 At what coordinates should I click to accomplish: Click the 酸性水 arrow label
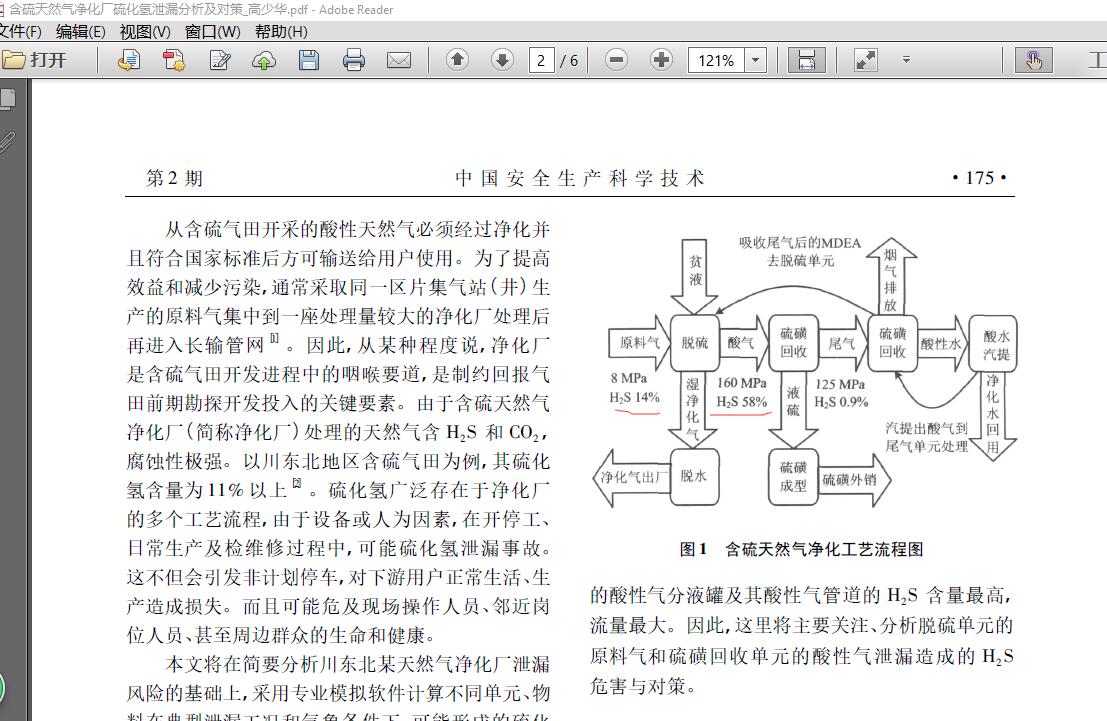[x=942, y=344]
